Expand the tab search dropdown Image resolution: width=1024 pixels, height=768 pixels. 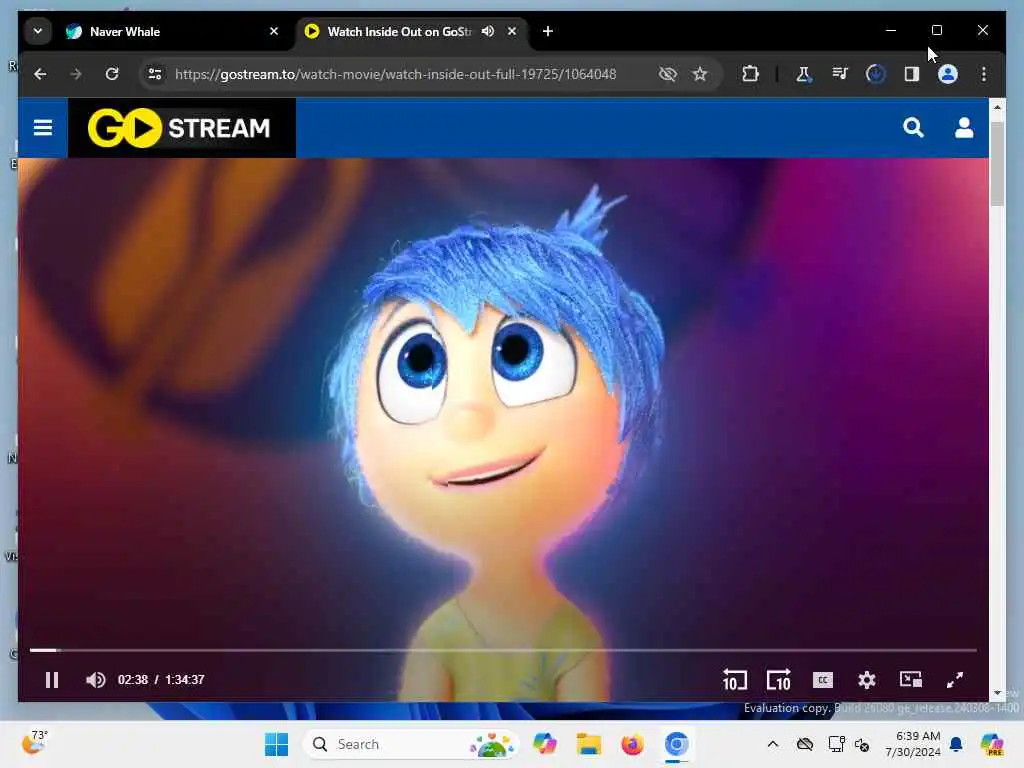coord(38,31)
